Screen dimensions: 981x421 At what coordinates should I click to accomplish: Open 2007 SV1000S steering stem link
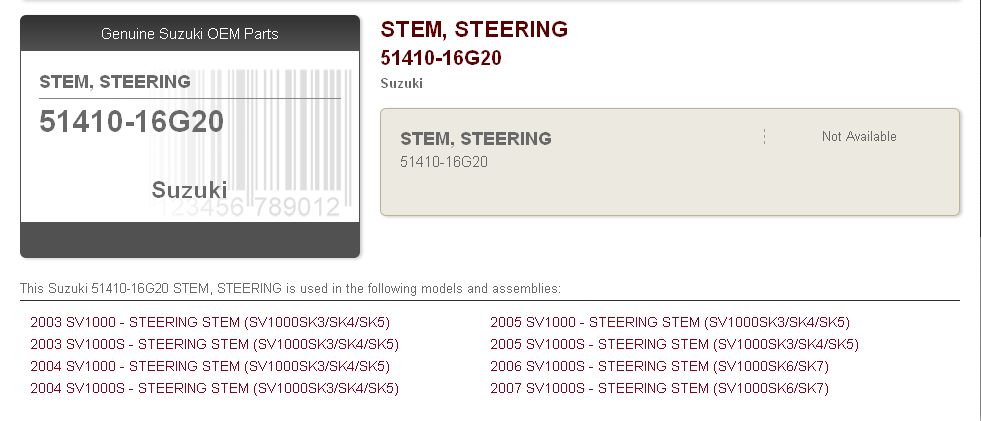coord(659,388)
